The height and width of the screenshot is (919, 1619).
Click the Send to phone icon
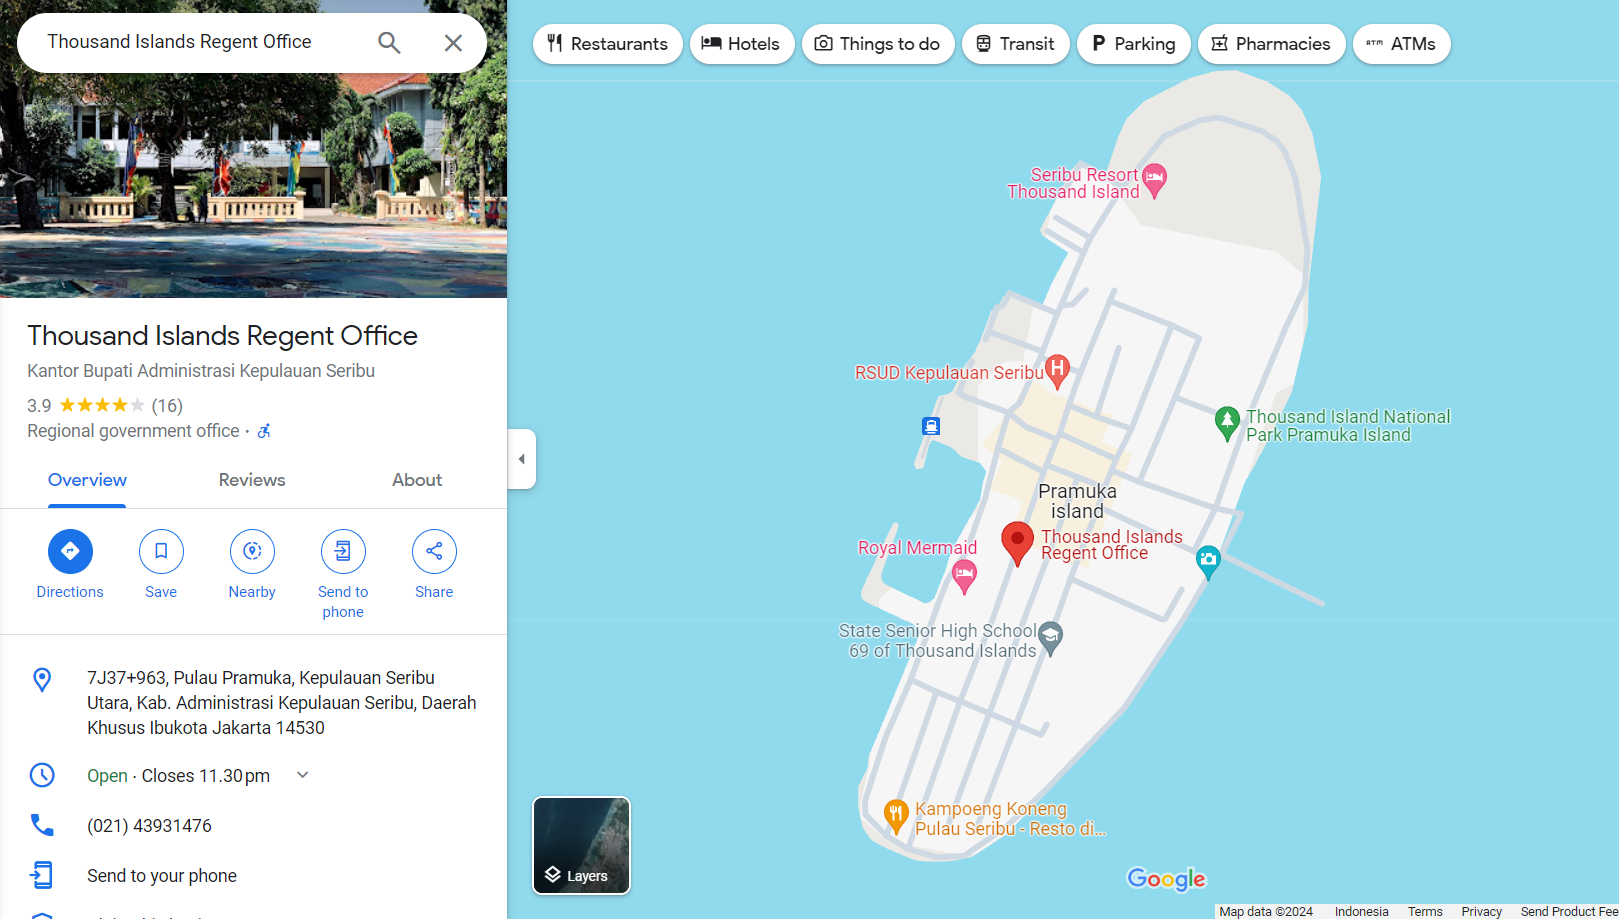pos(343,551)
